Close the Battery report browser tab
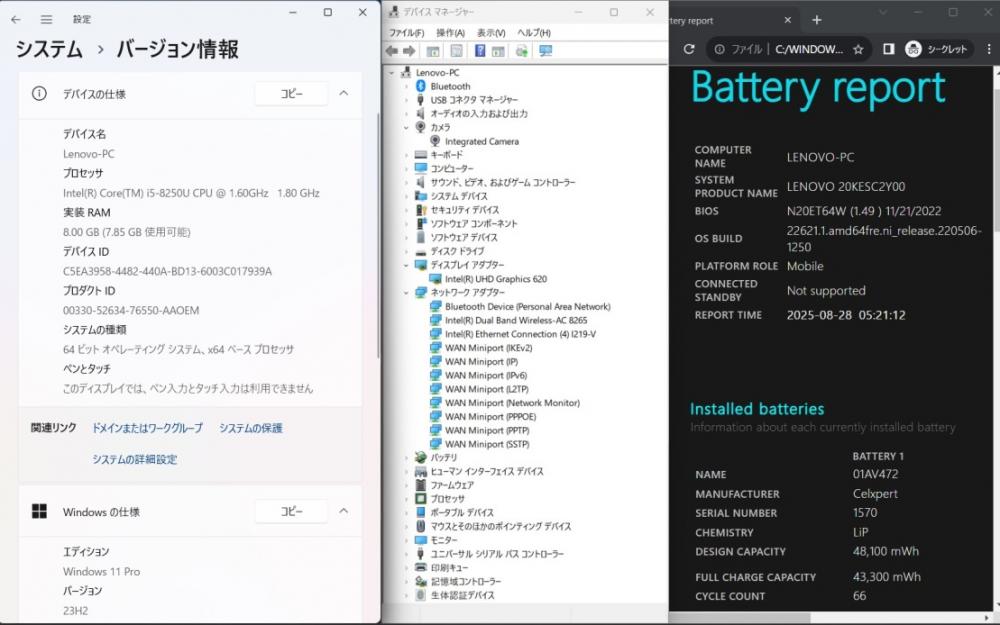1000x625 pixels. 788,20
